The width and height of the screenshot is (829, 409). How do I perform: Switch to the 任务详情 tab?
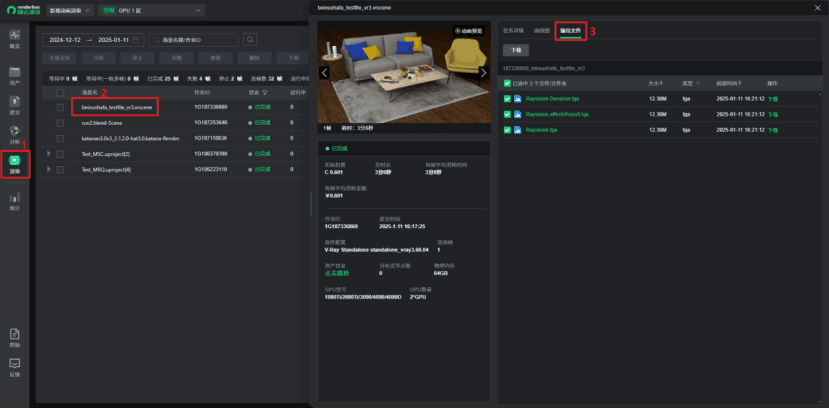pyautogui.click(x=513, y=31)
